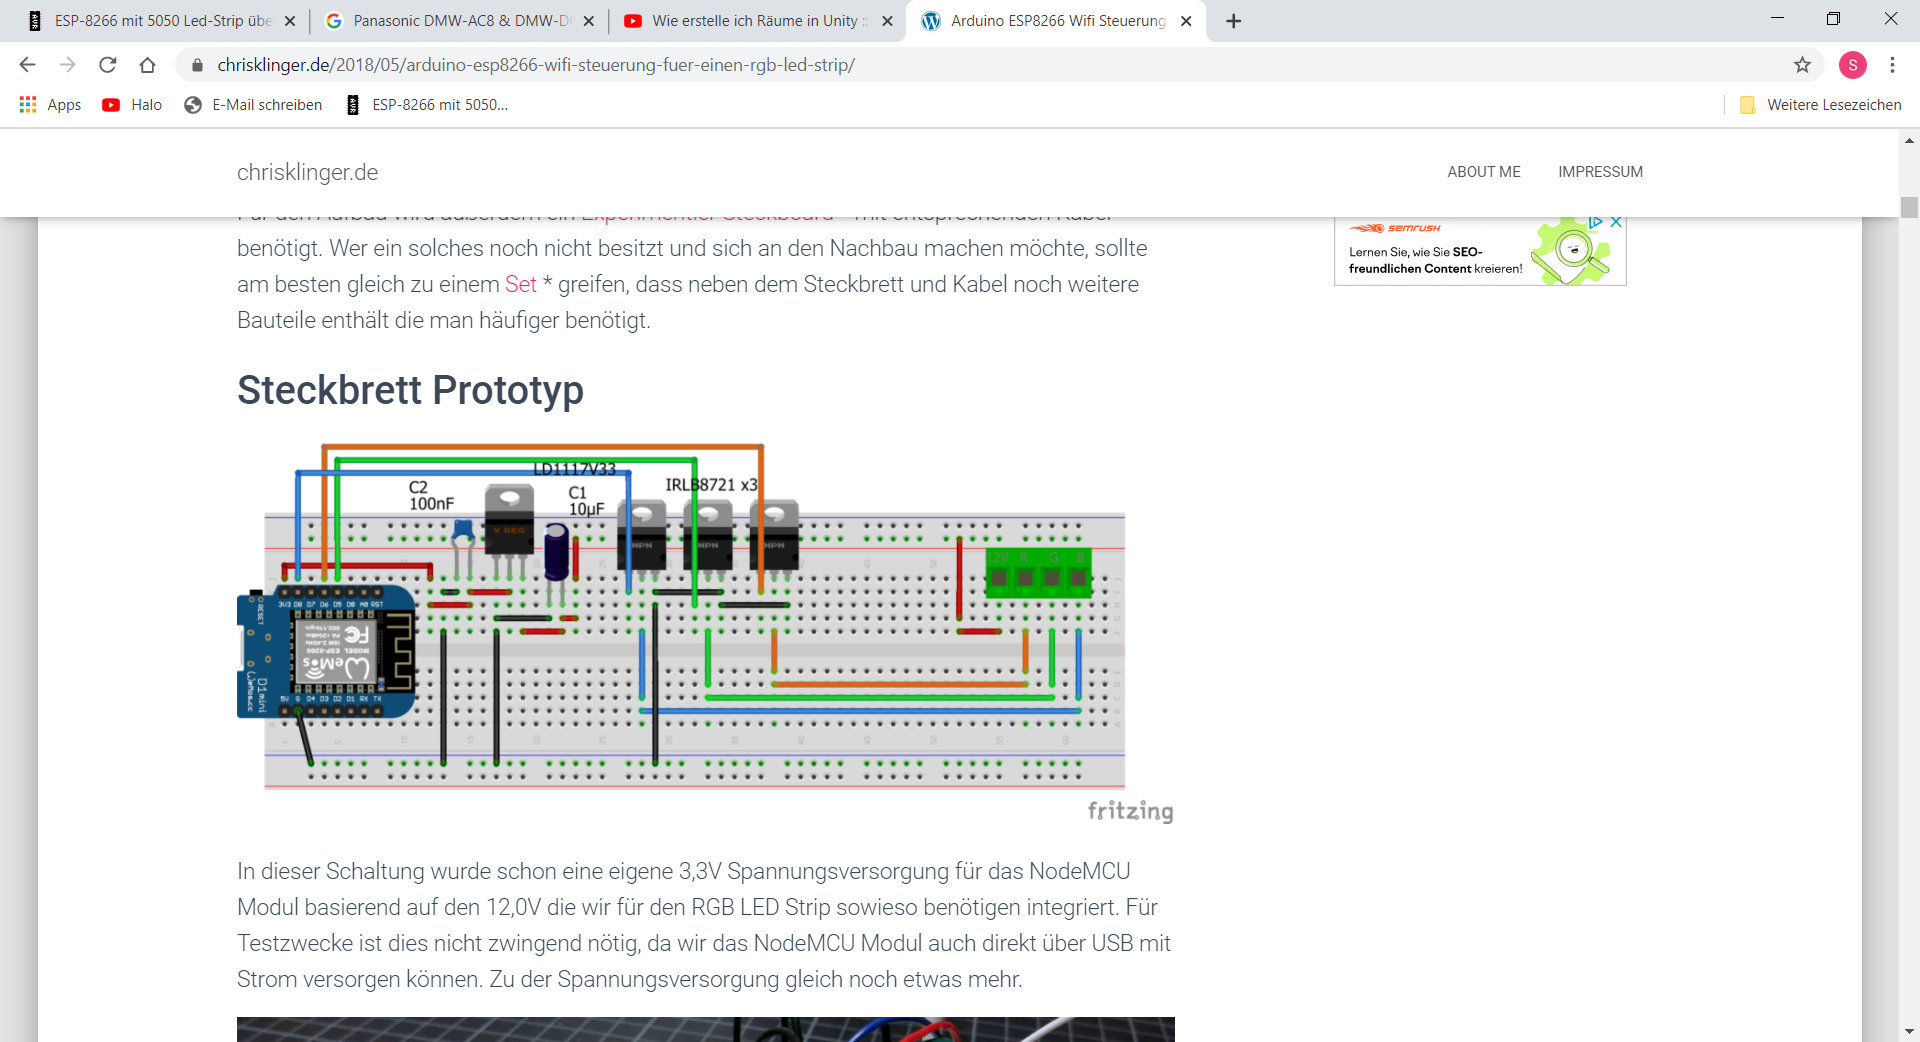Open the IMPRESSUM page
The image size is (1920, 1042).
tap(1600, 171)
